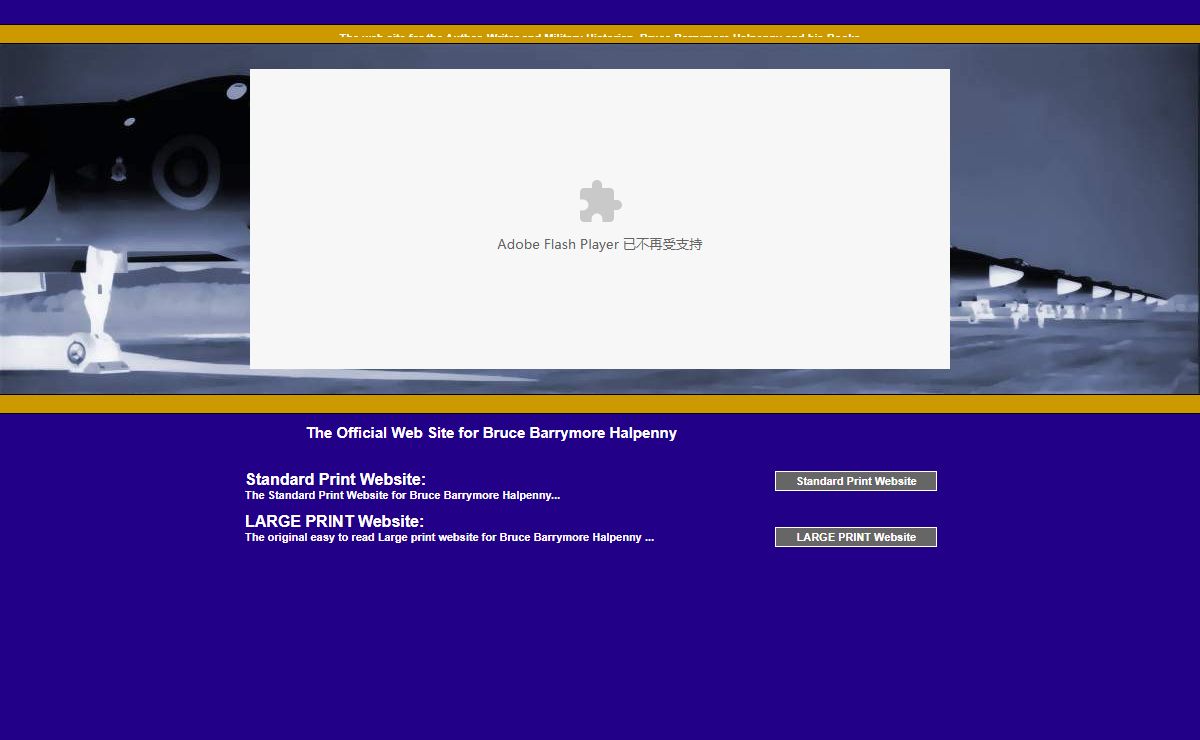Click the 'Standard Print Website:' heading text

tap(336, 479)
